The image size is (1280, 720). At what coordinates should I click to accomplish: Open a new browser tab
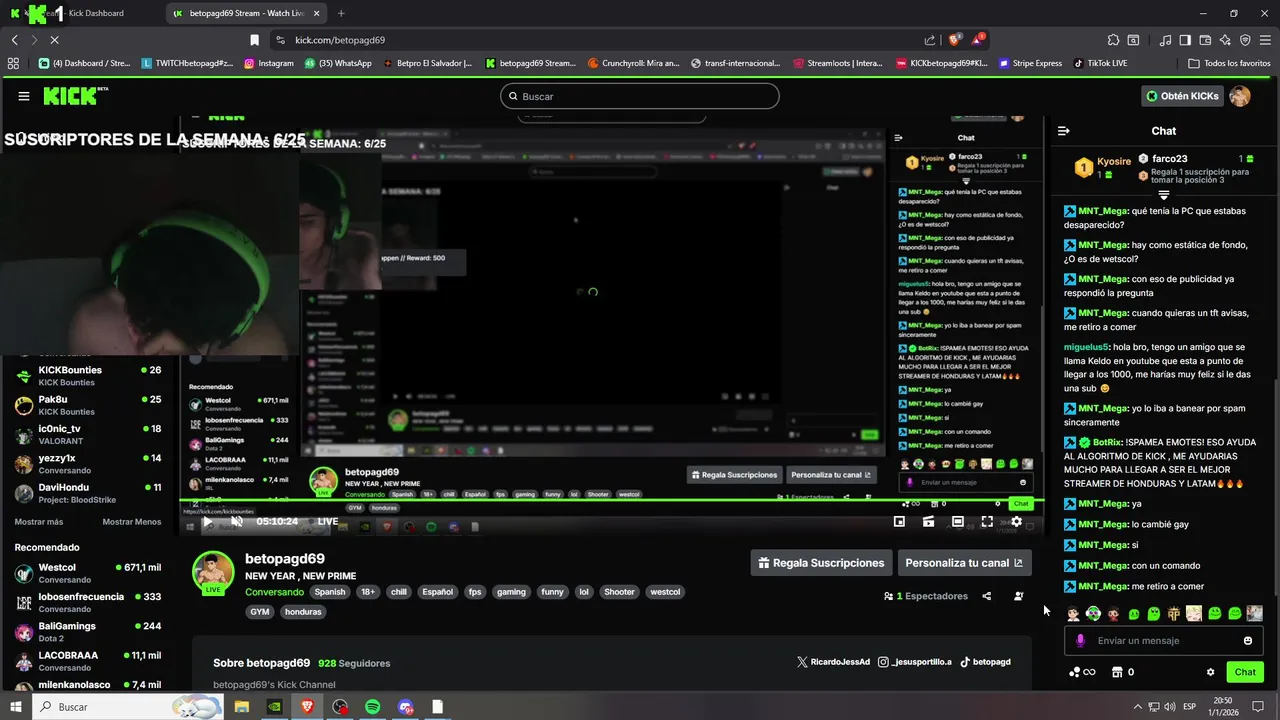pyautogui.click(x=341, y=13)
